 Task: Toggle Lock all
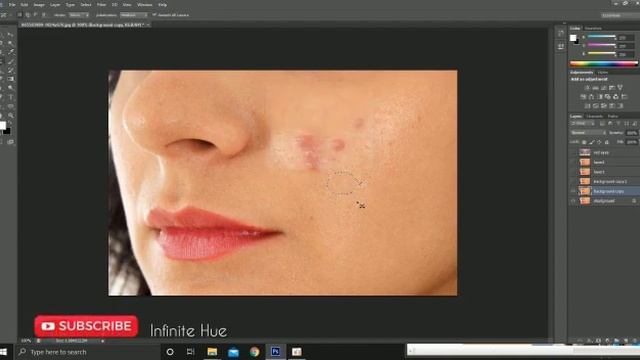[607, 142]
